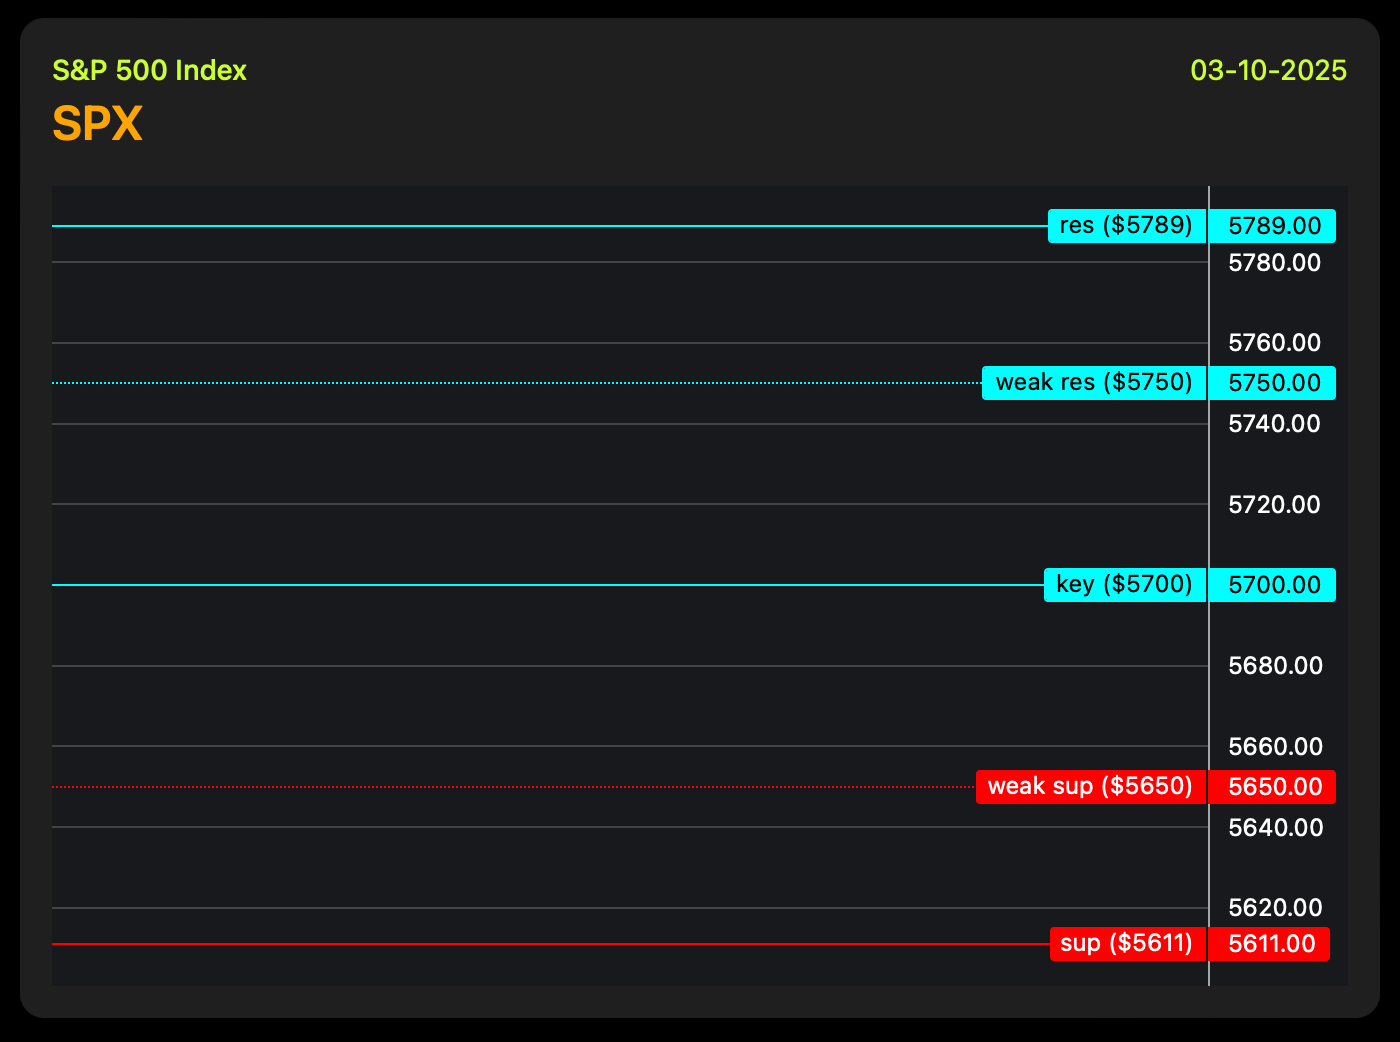Select the sup ($5611) level label
Image resolution: width=1400 pixels, height=1042 pixels.
pos(1128,944)
